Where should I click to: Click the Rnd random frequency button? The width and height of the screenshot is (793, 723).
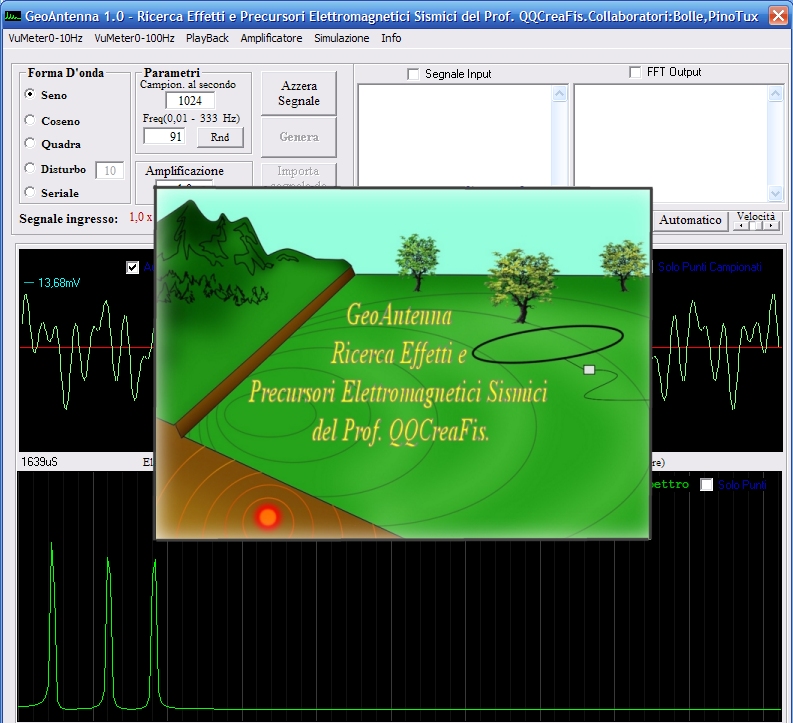[x=220, y=137]
